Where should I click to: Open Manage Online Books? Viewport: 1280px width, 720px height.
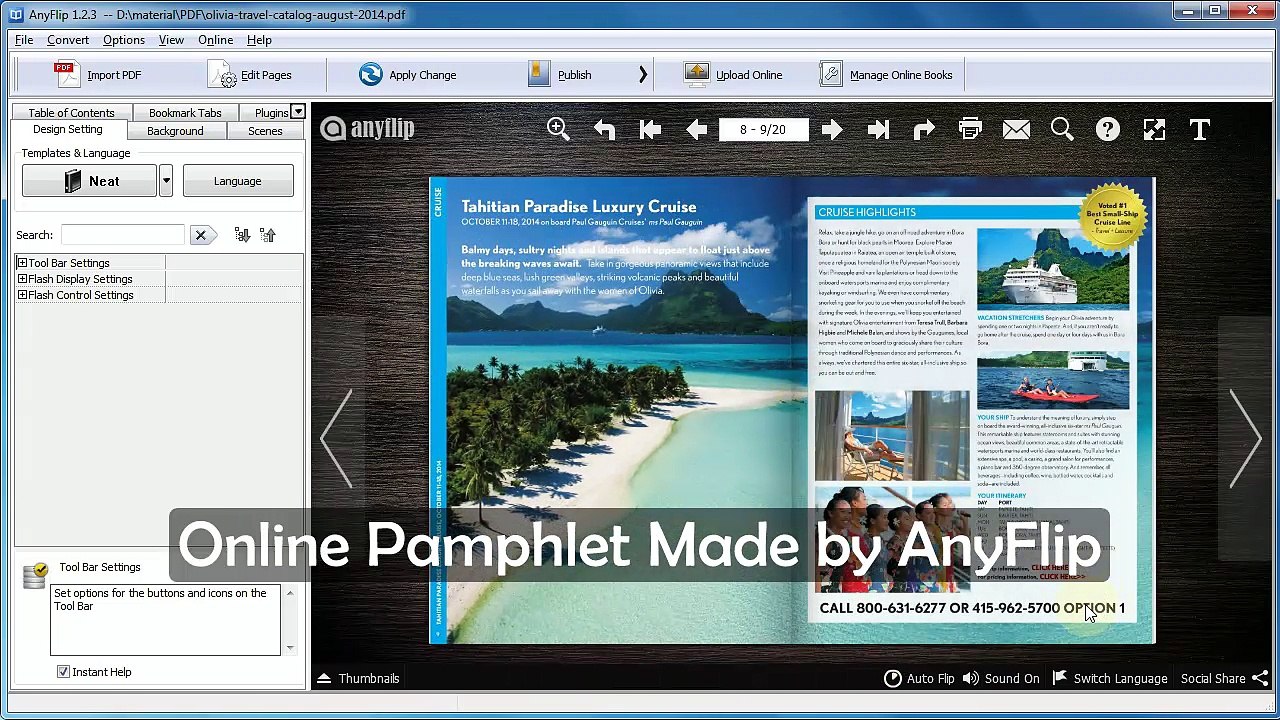click(886, 75)
